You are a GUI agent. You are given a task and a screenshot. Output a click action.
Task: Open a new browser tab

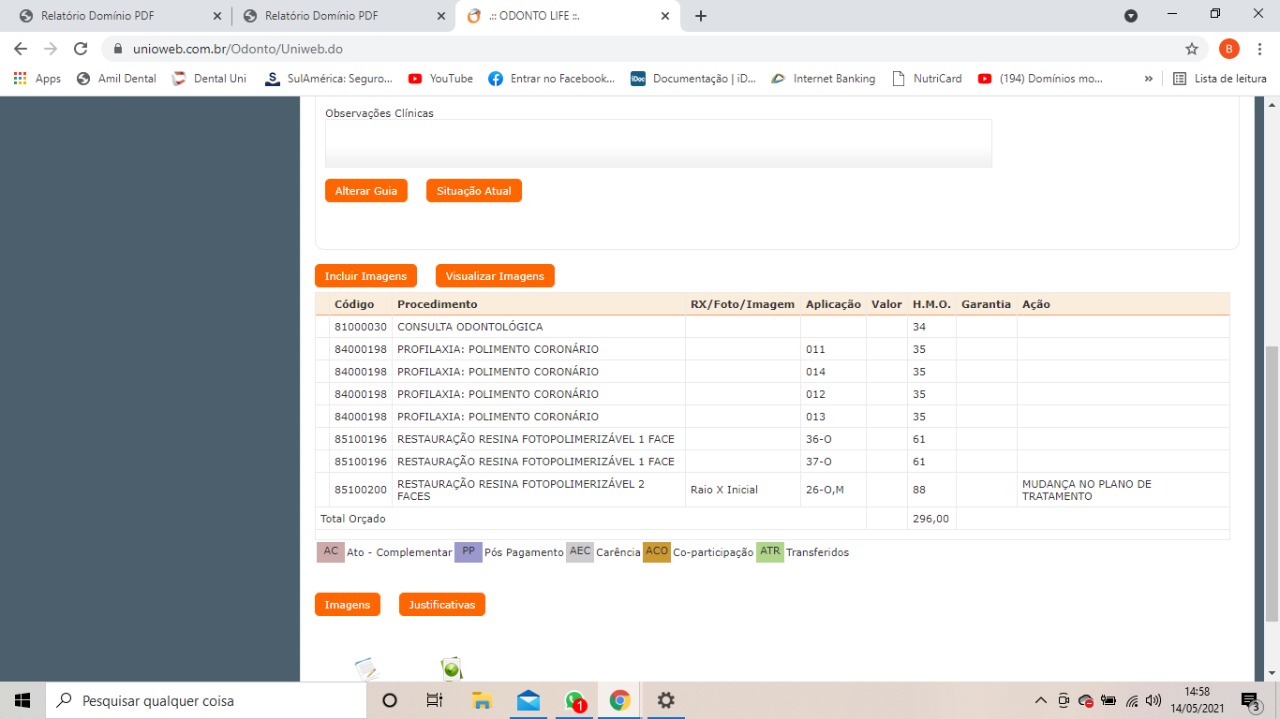click(x=701, y=16)
